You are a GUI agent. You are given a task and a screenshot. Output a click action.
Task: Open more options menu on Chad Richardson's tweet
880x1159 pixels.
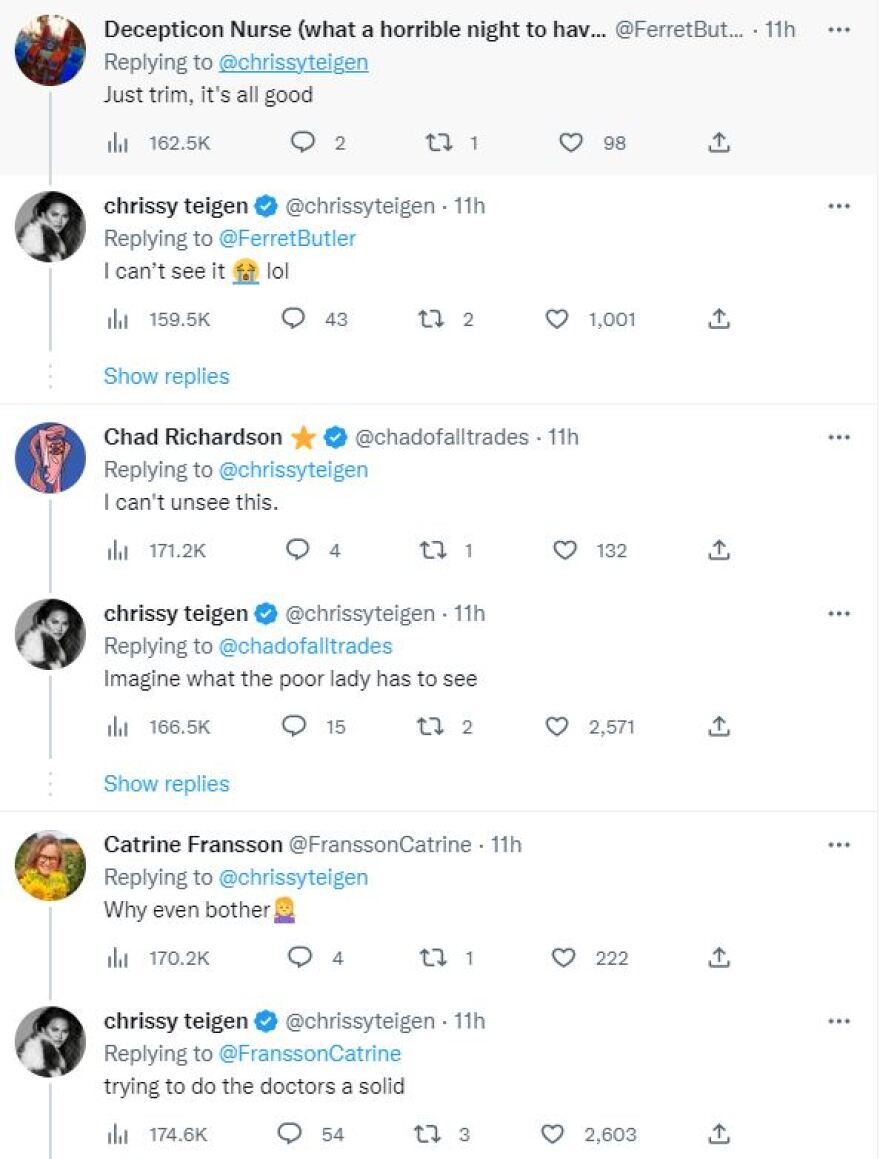click(x=839, y=437)
